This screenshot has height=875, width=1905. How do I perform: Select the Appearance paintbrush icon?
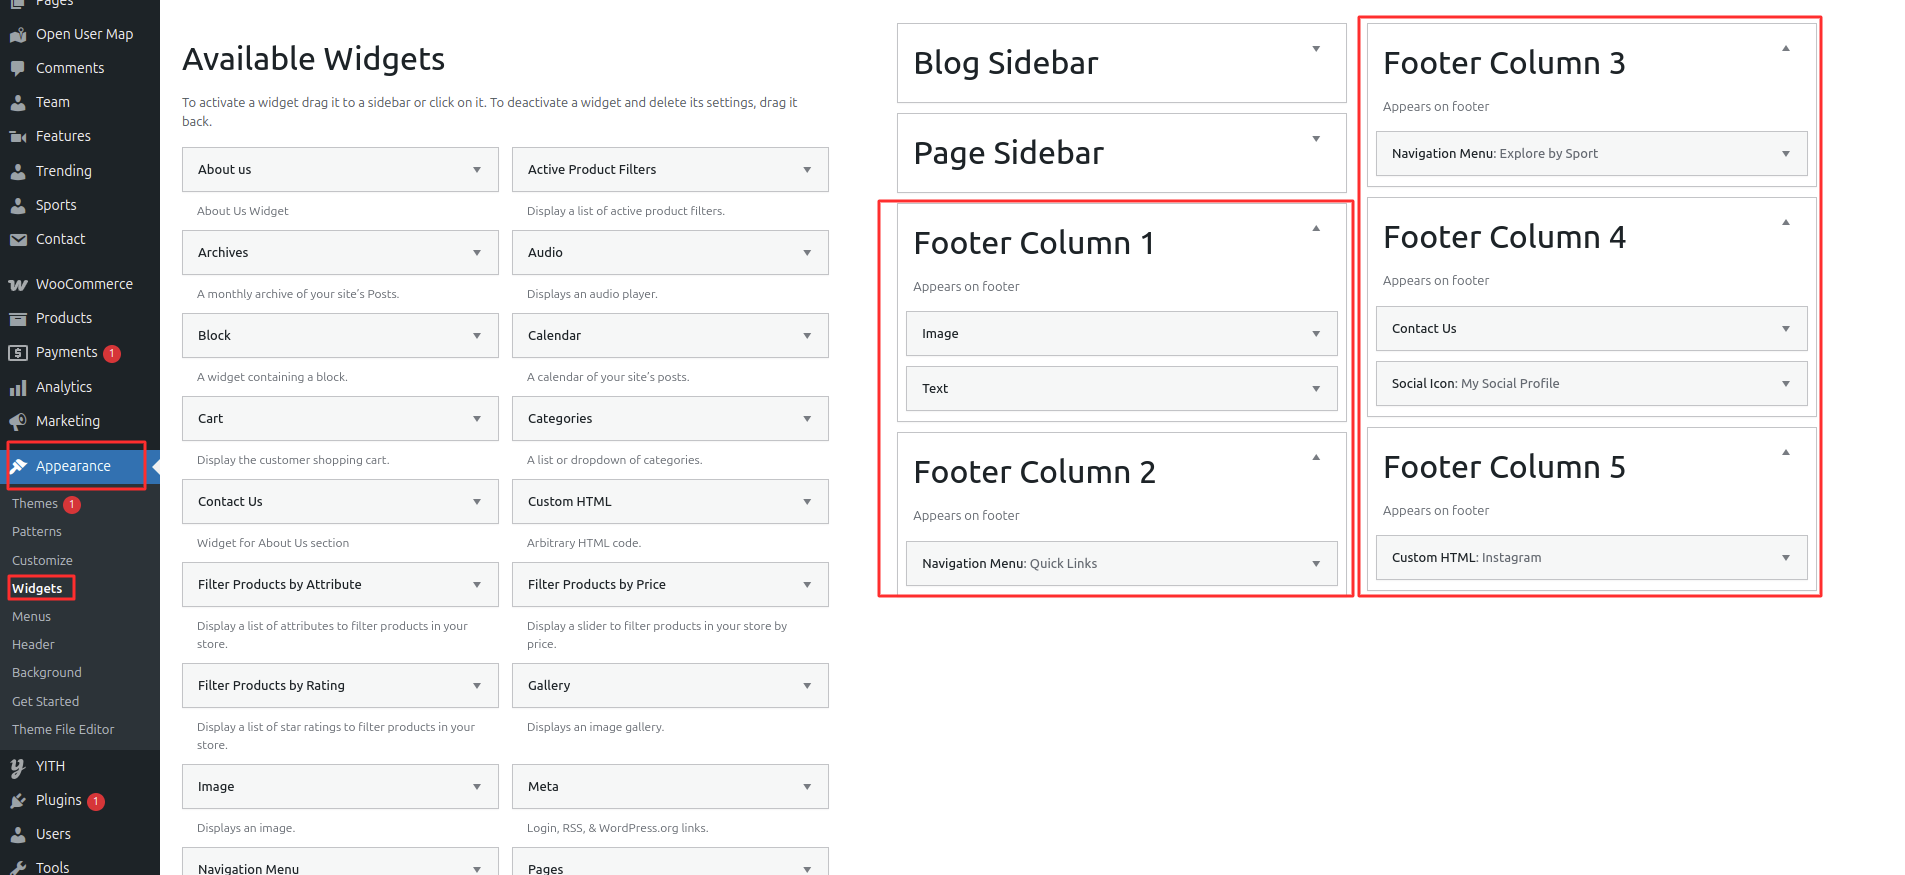18,465
